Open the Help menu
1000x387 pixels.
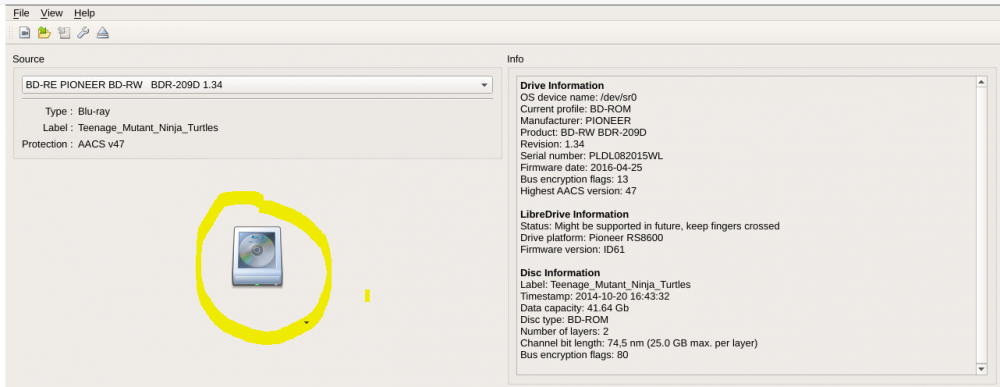click(x=84, y=13)
